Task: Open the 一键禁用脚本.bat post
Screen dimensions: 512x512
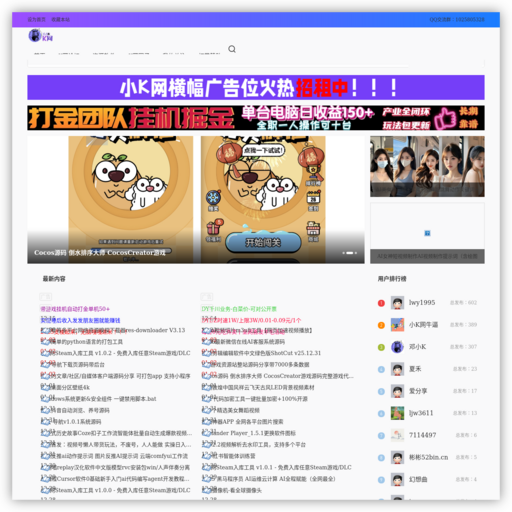Action: click(99, 399)
